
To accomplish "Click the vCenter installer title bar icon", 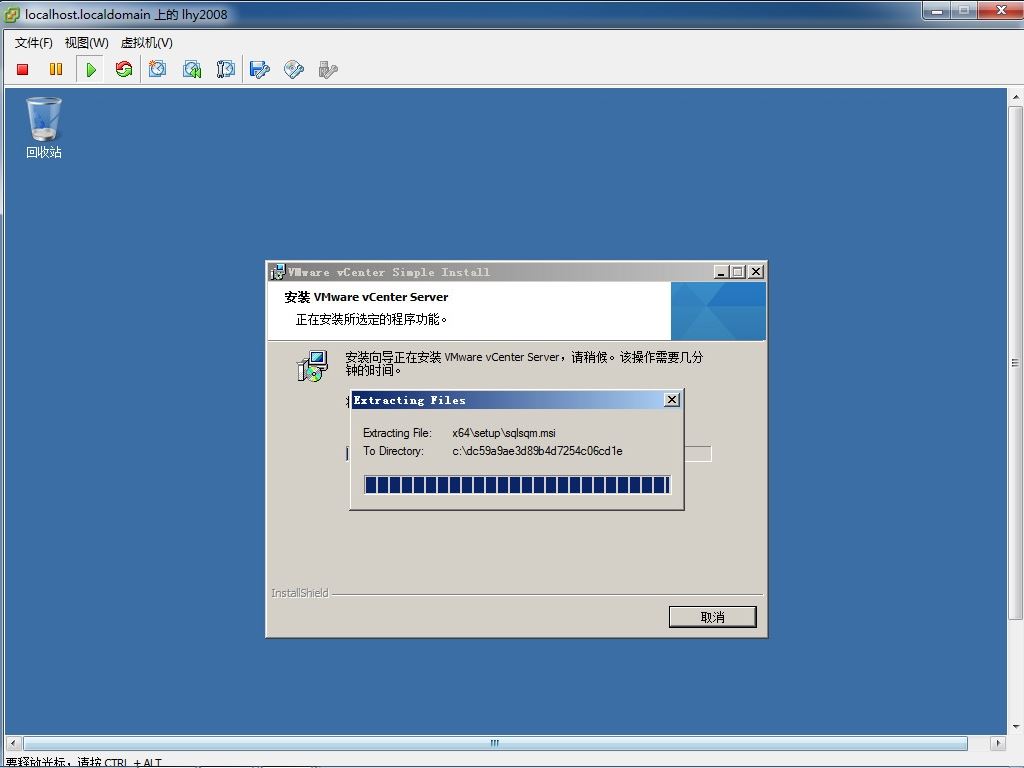I will pyautogui.click(x=278, y=272).
